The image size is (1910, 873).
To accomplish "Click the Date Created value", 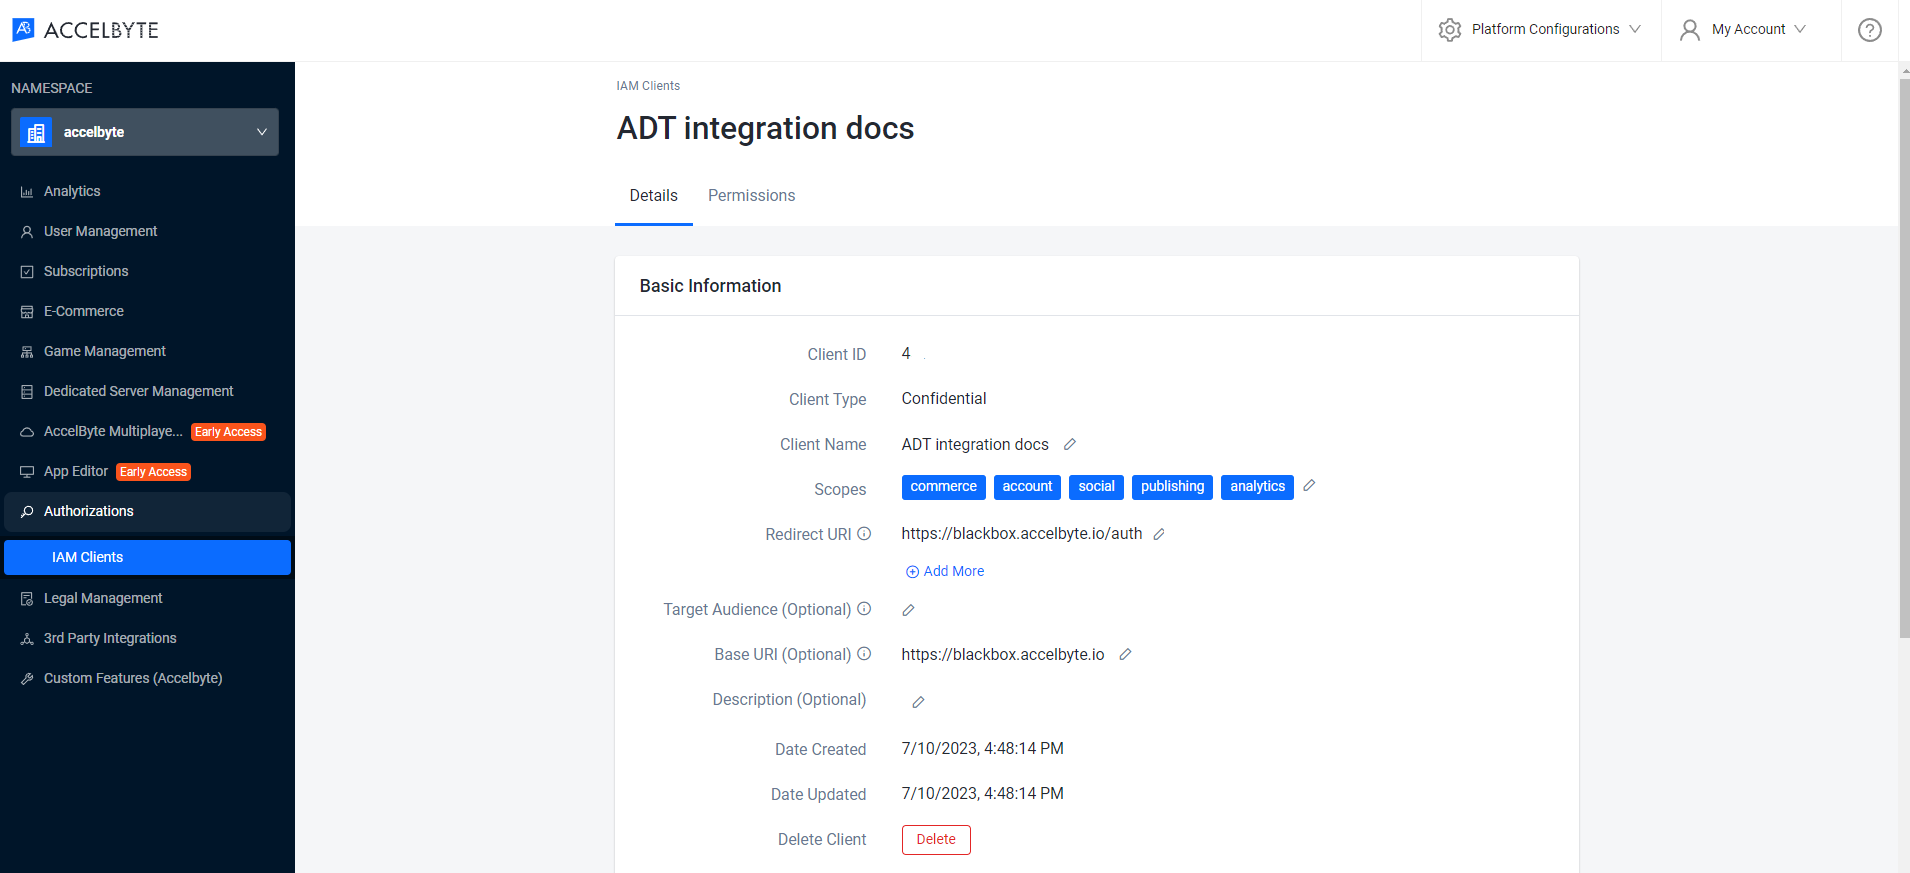I will pyautogui.click(x=982, y=749).
